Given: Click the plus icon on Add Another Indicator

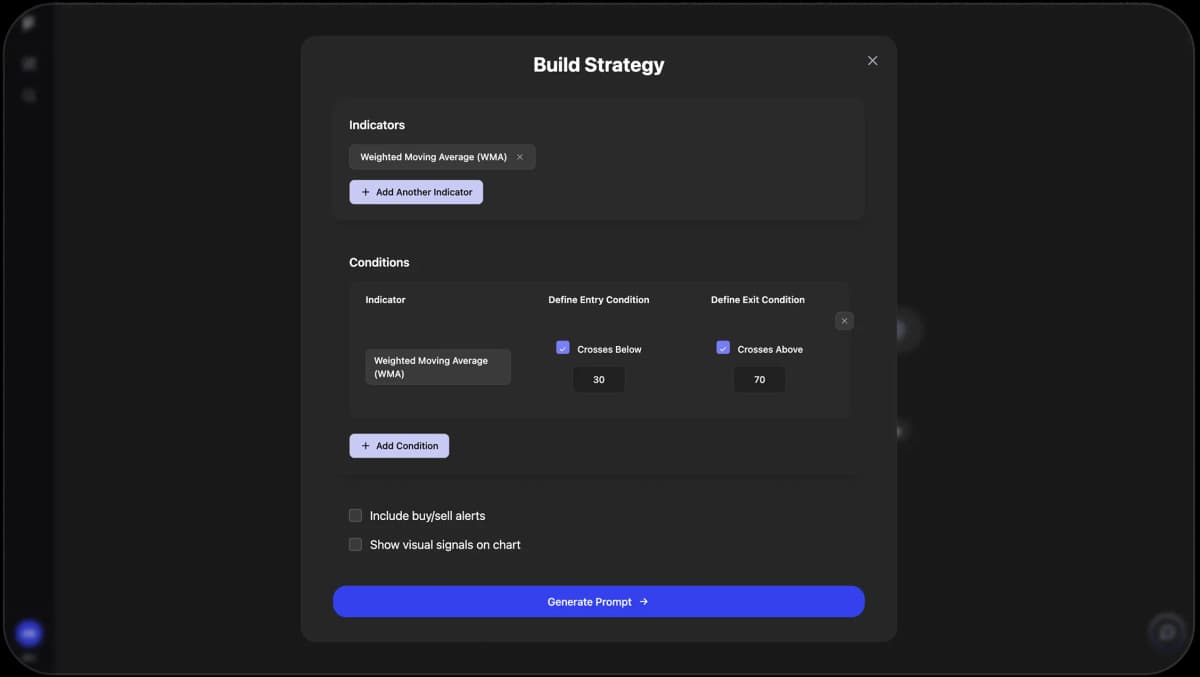Looking at the screenshot, I should tap(365, 192).
